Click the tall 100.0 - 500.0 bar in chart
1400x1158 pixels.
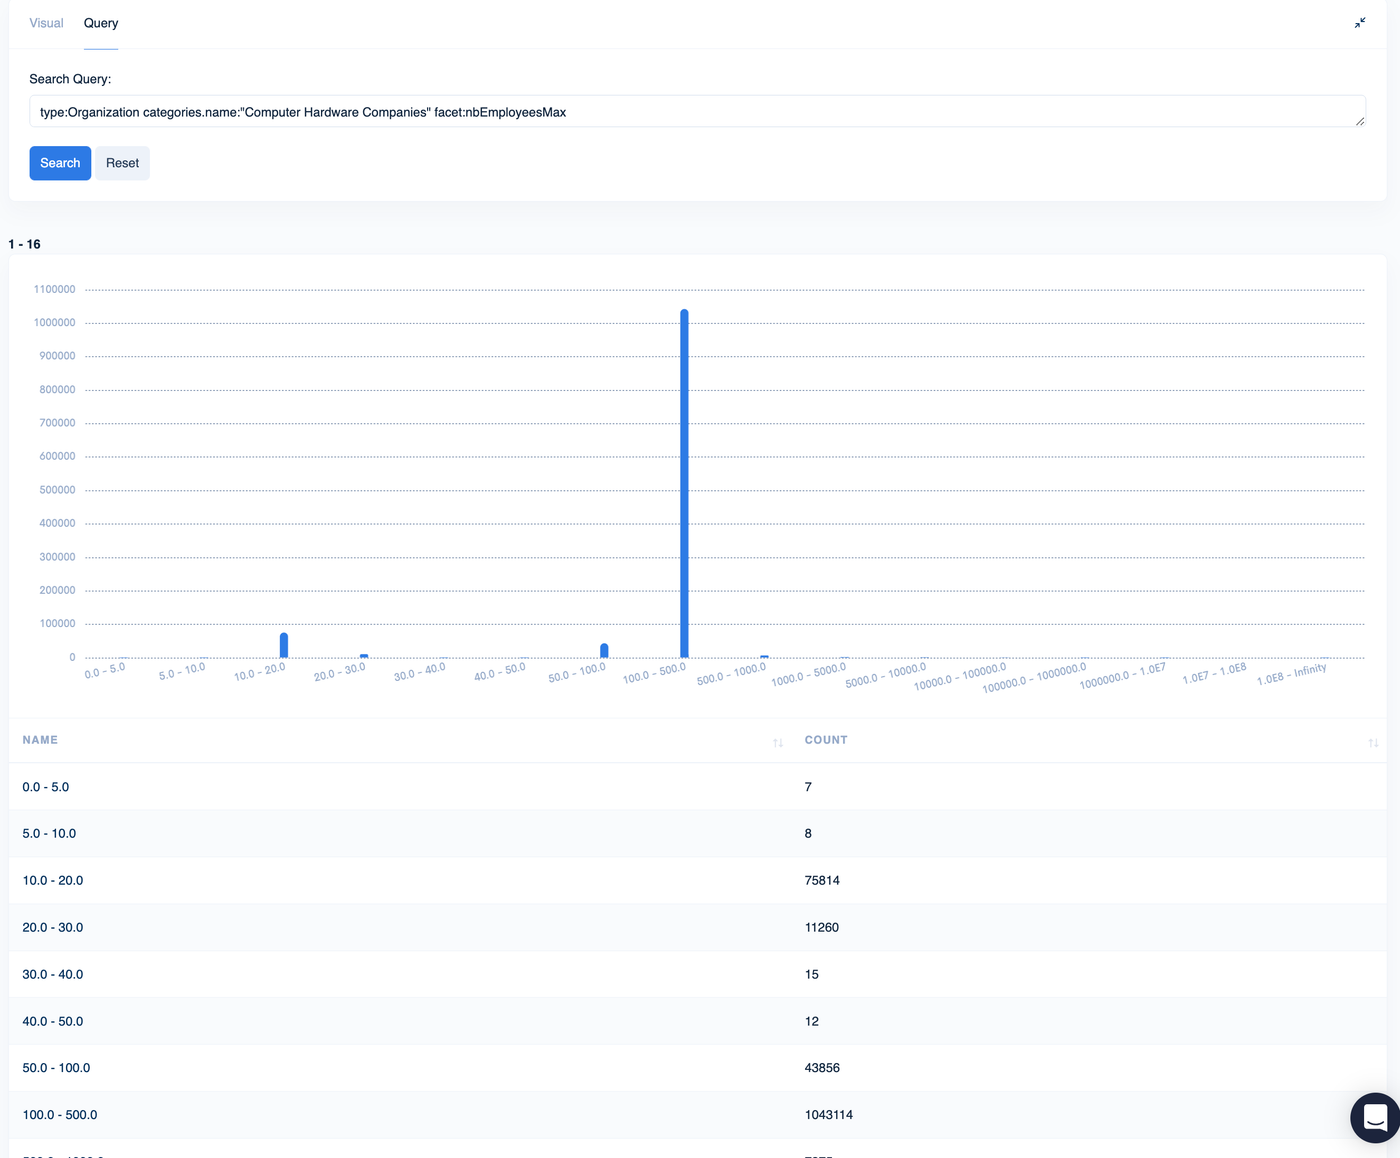coord(684,483)
